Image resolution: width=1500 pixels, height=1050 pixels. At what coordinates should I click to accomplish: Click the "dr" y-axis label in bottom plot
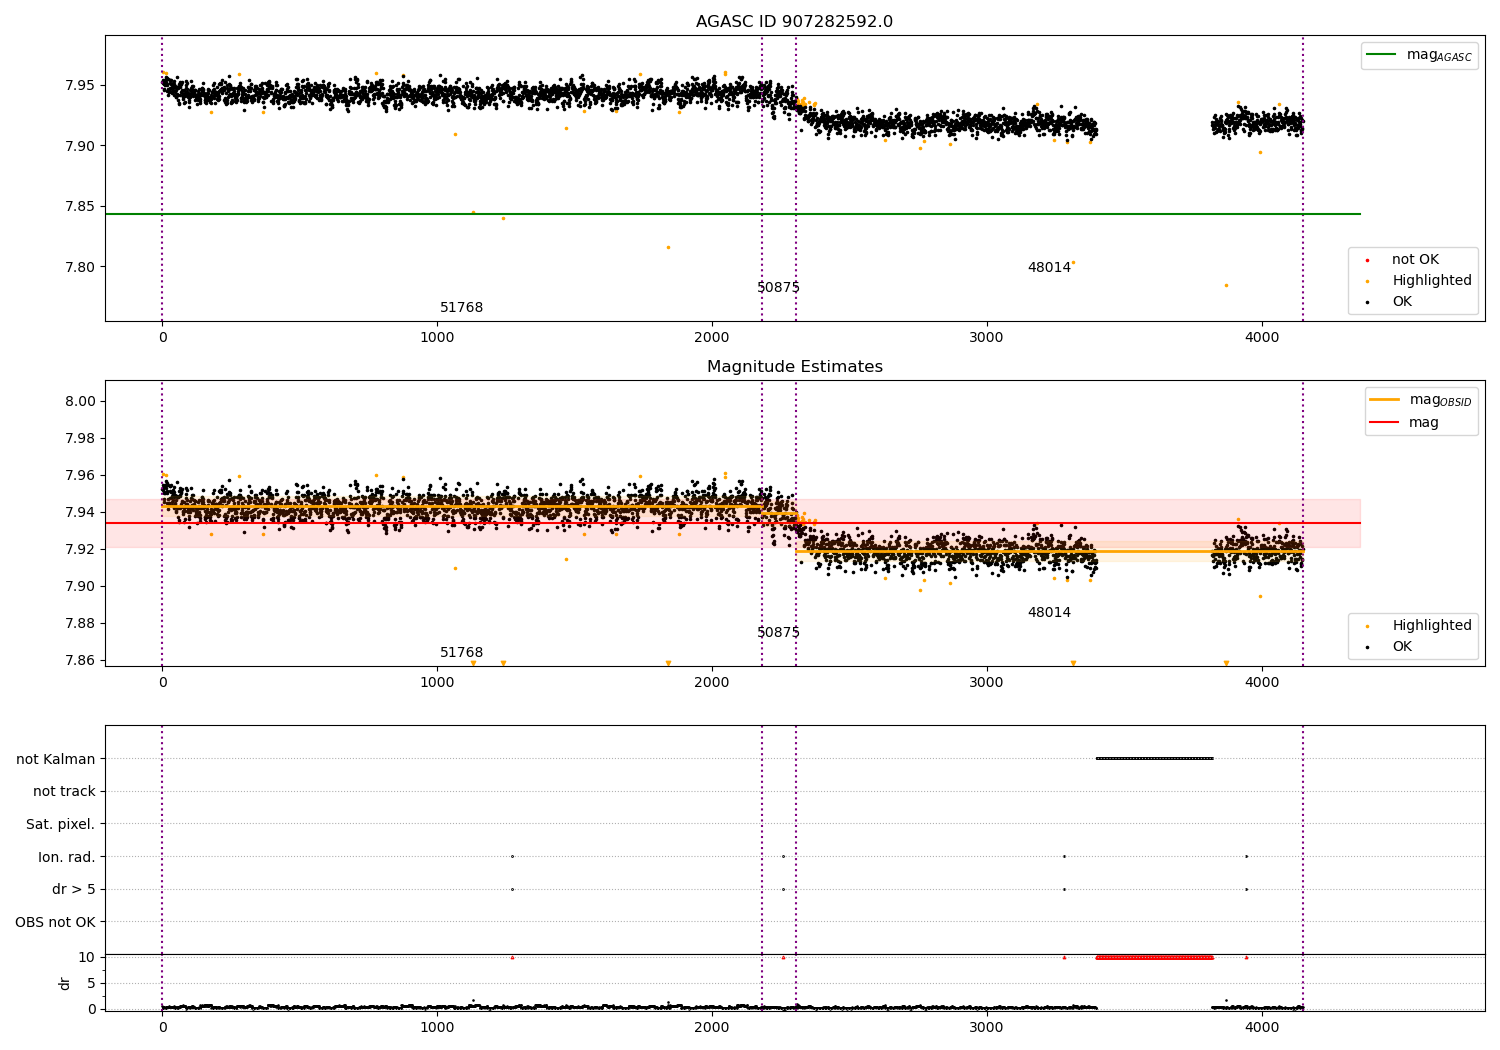(x=65, y=983)
